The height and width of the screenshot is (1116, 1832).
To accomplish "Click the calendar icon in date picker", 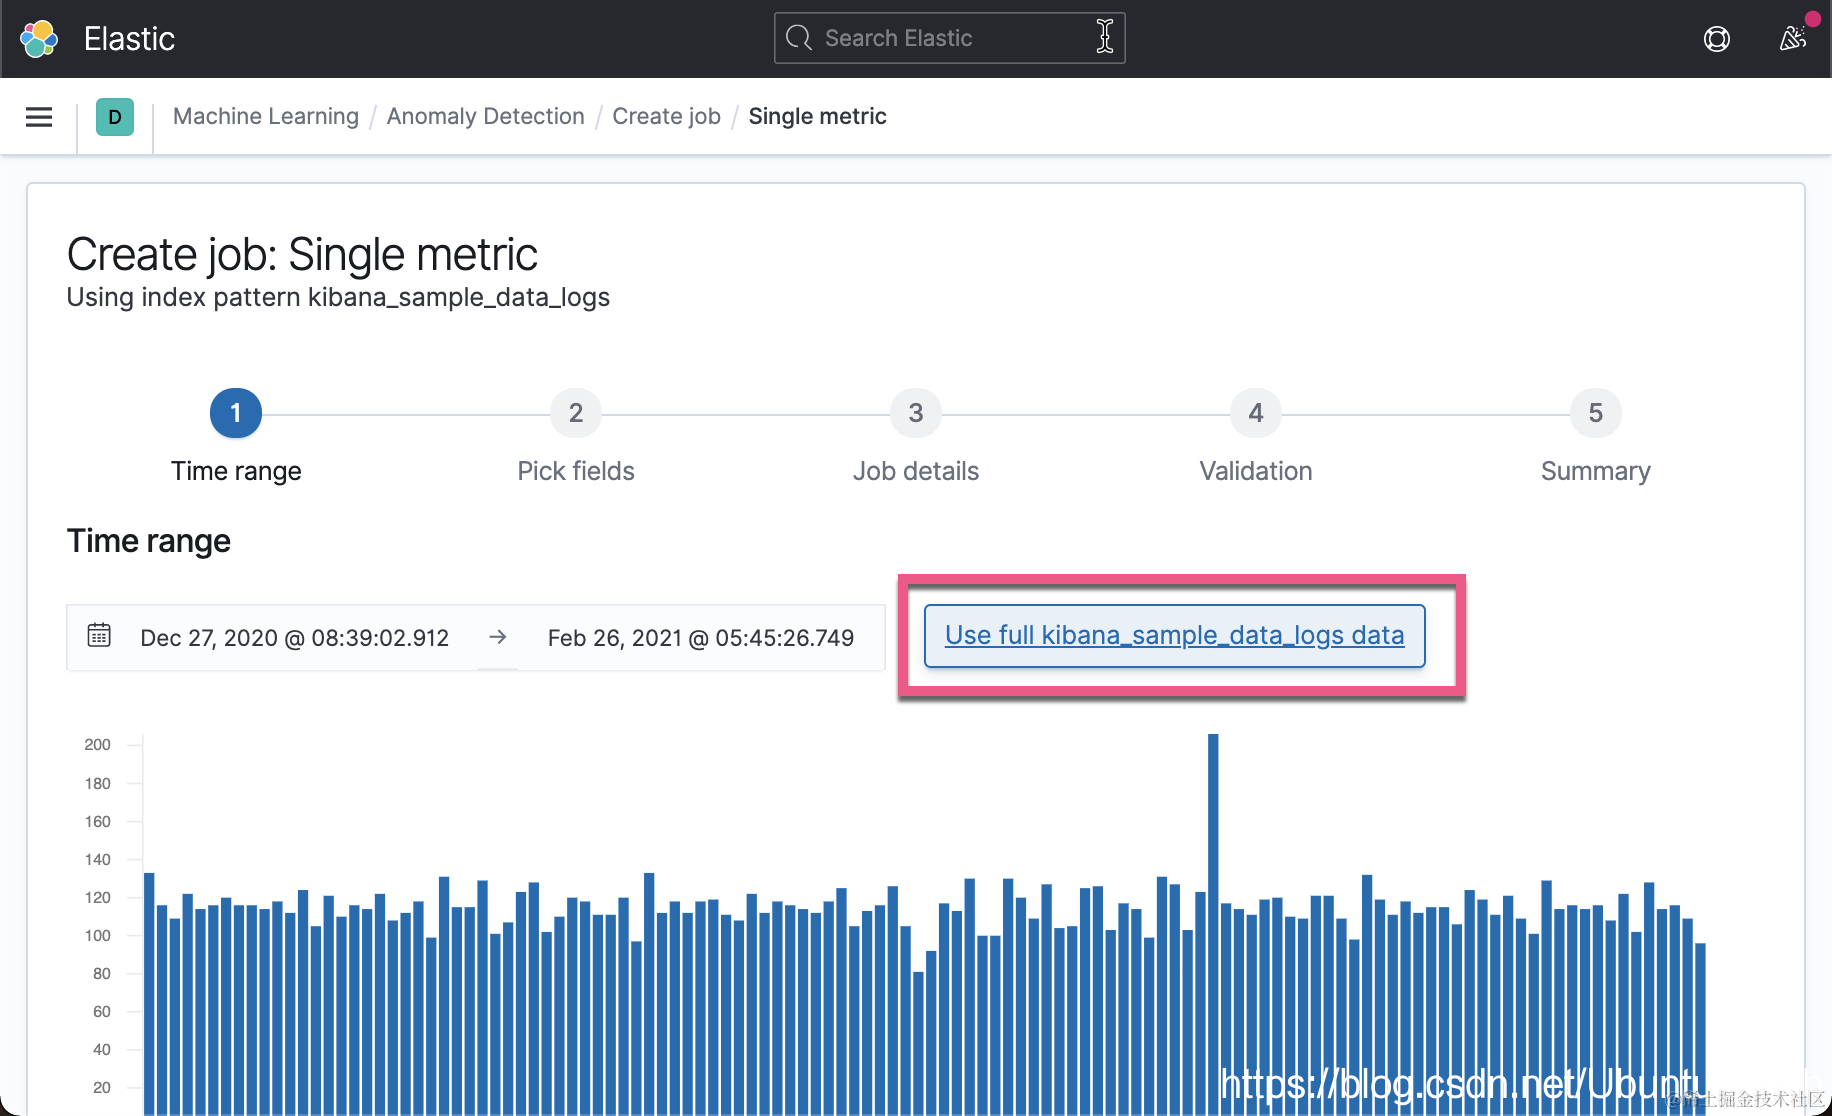I will [x=99, y=636].
